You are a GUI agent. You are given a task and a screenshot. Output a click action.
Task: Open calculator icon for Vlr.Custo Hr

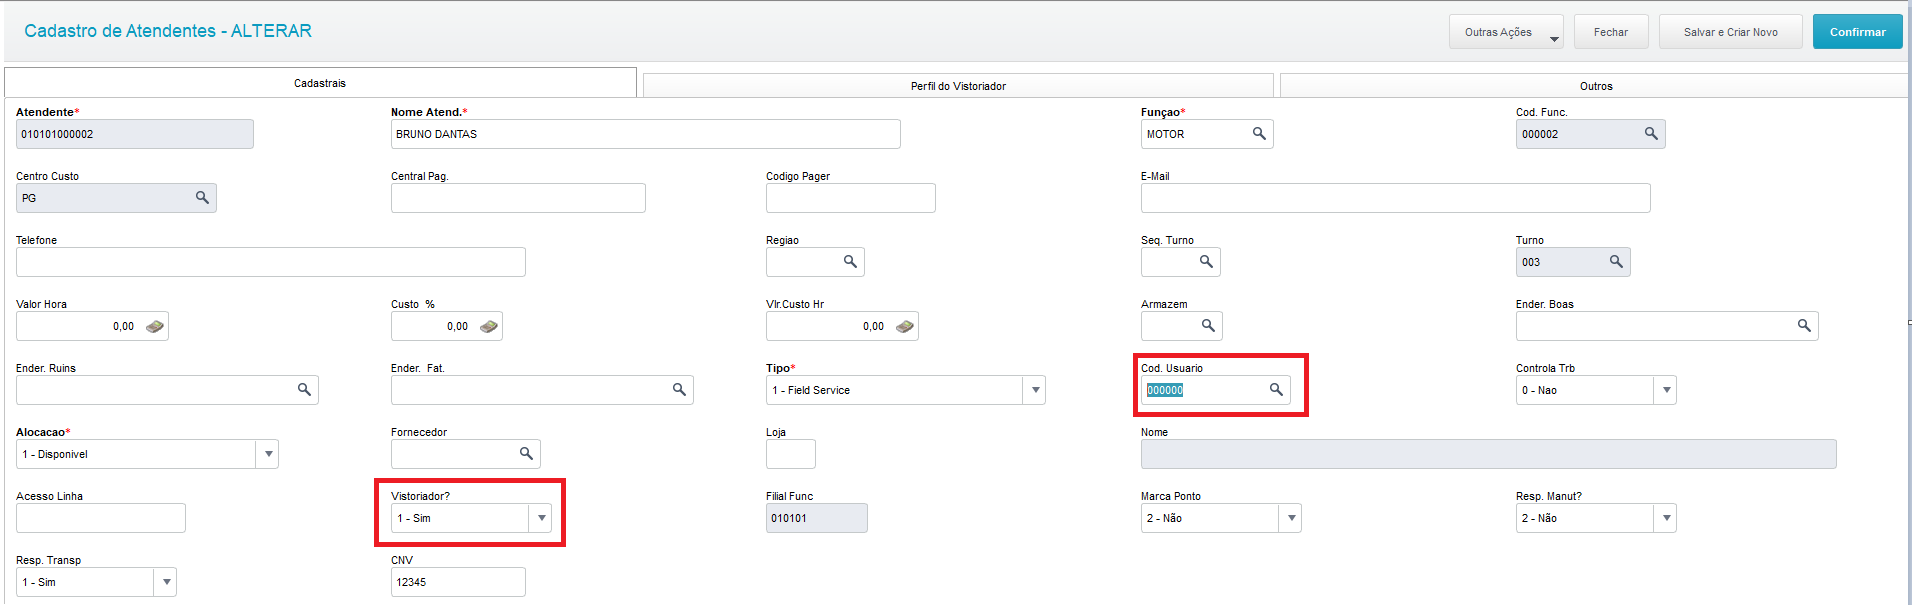coord(905,326)
